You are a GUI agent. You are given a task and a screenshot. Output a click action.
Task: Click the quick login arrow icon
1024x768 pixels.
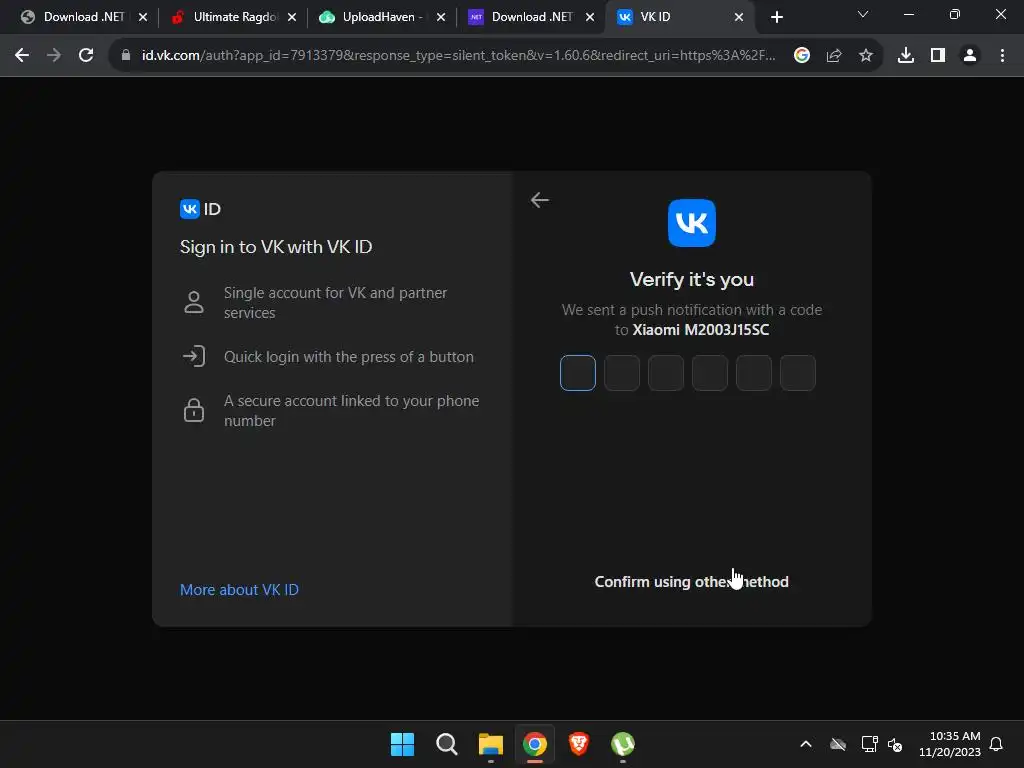click(194, 357)
